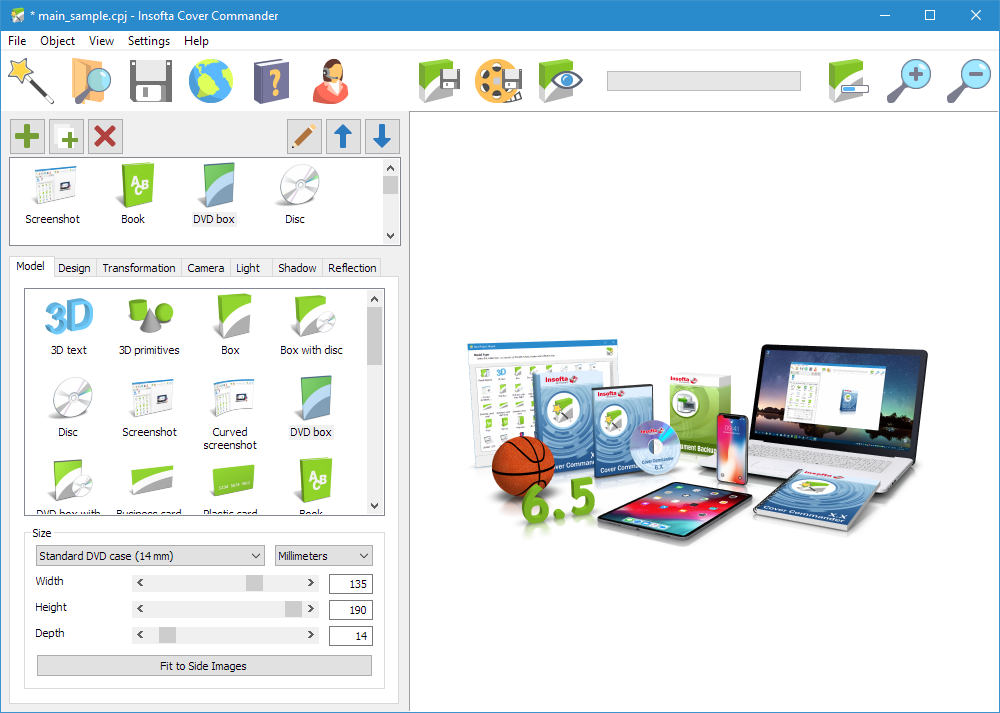Select DVD box object in object list
The image size is (1000, 713).
tap(214, 195)
